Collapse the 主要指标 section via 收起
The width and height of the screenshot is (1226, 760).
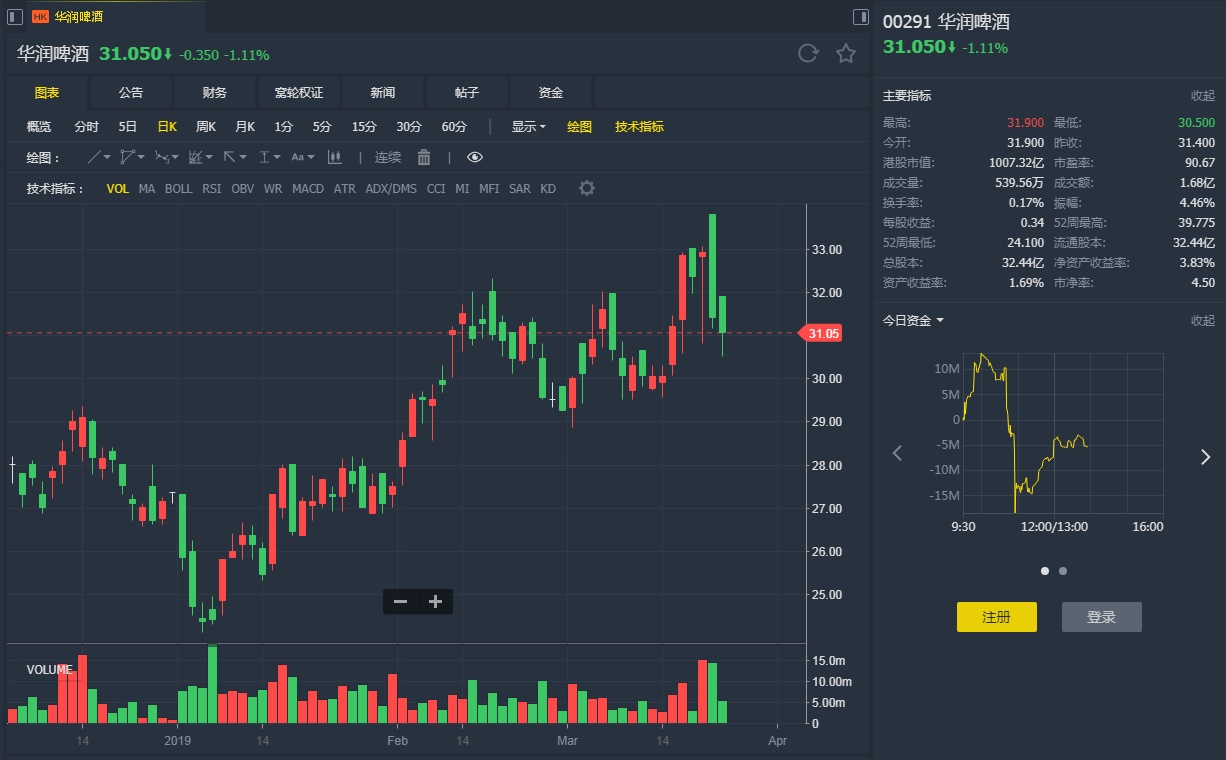1202,95
